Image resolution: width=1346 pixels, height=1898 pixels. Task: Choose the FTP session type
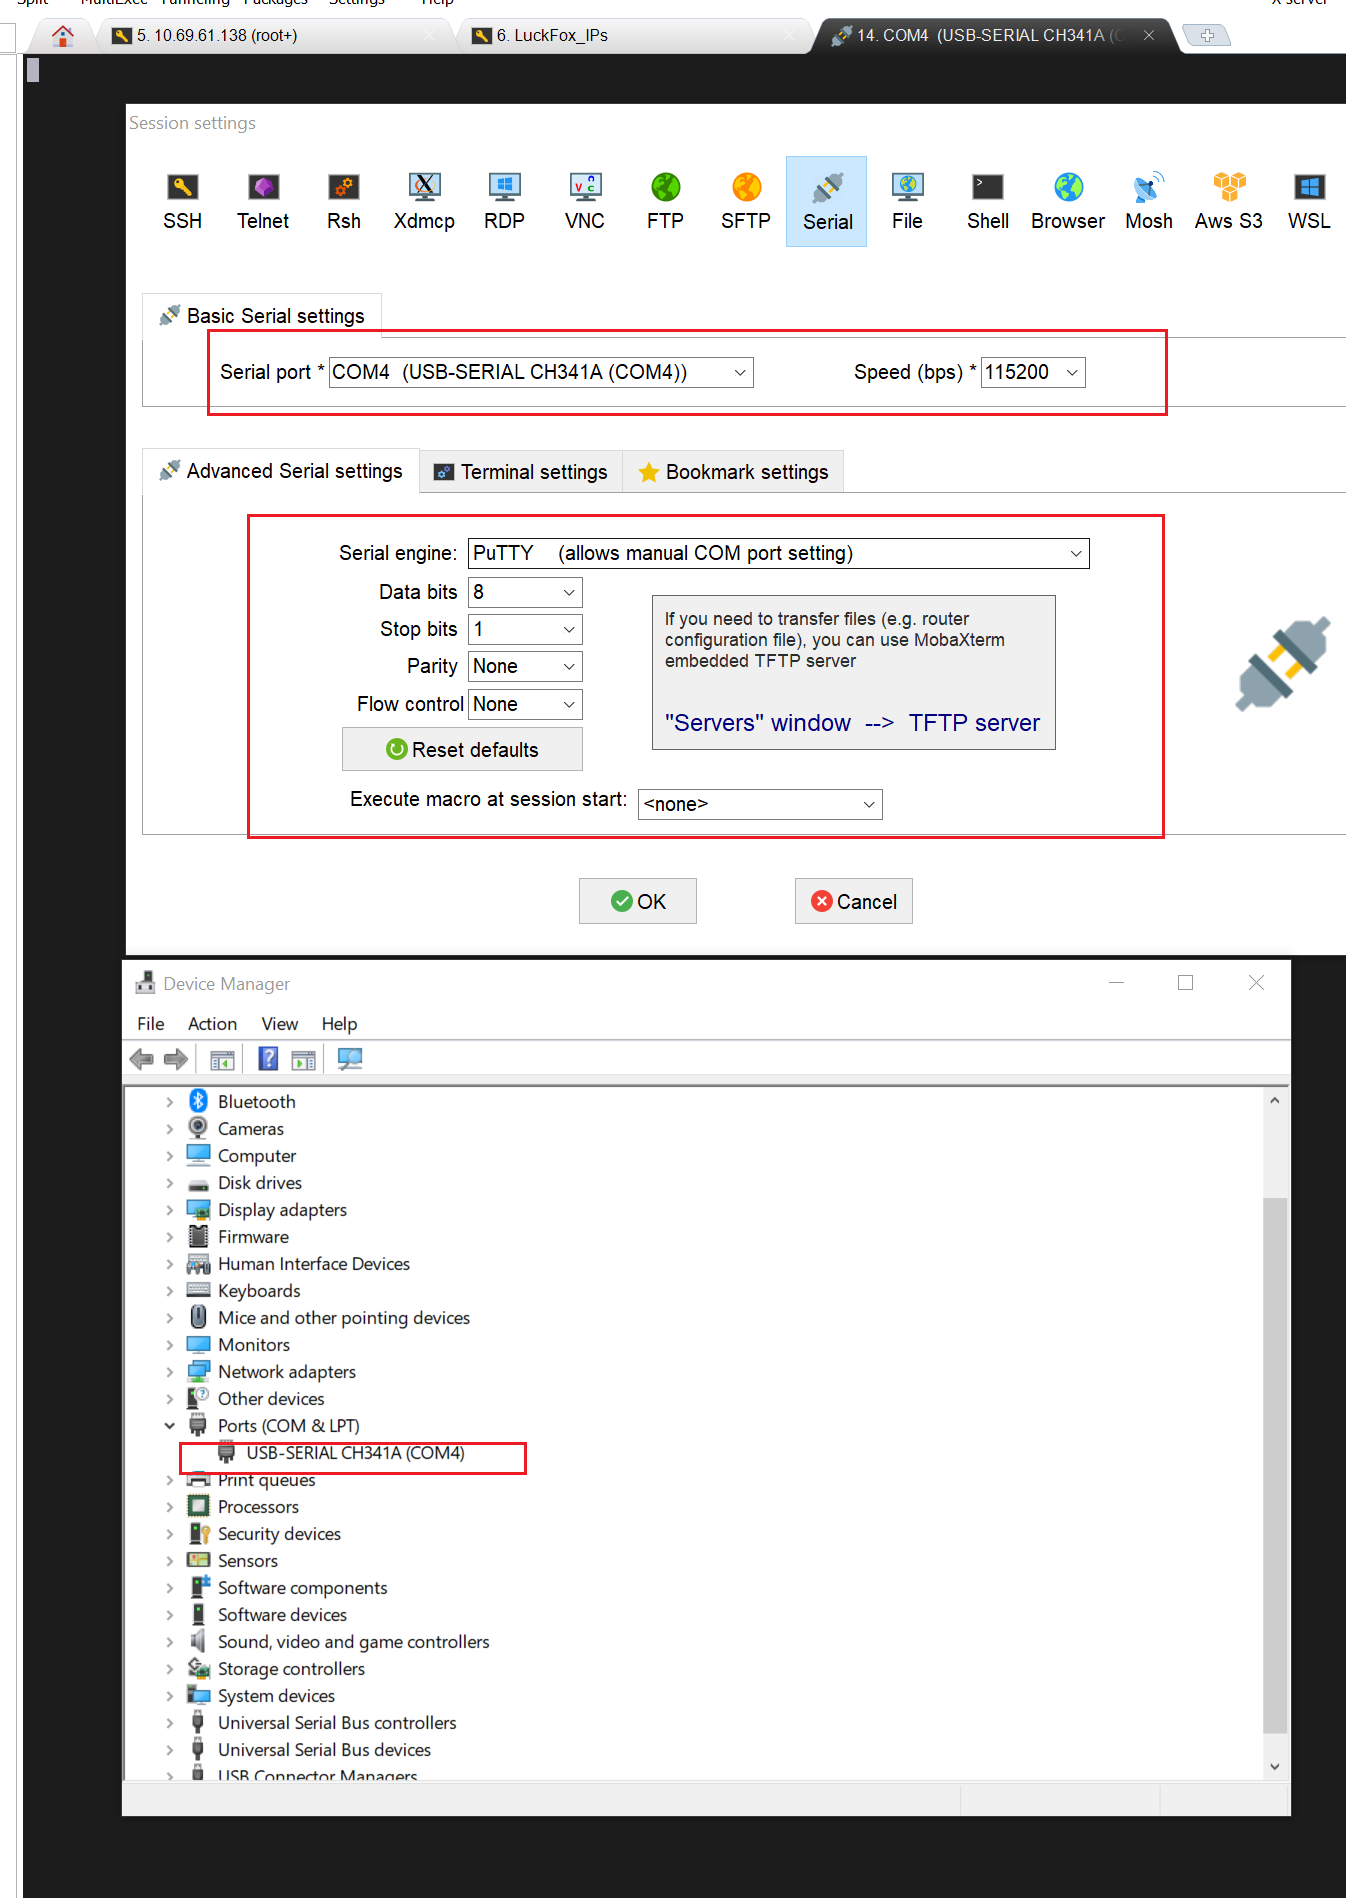coord(665,201)
